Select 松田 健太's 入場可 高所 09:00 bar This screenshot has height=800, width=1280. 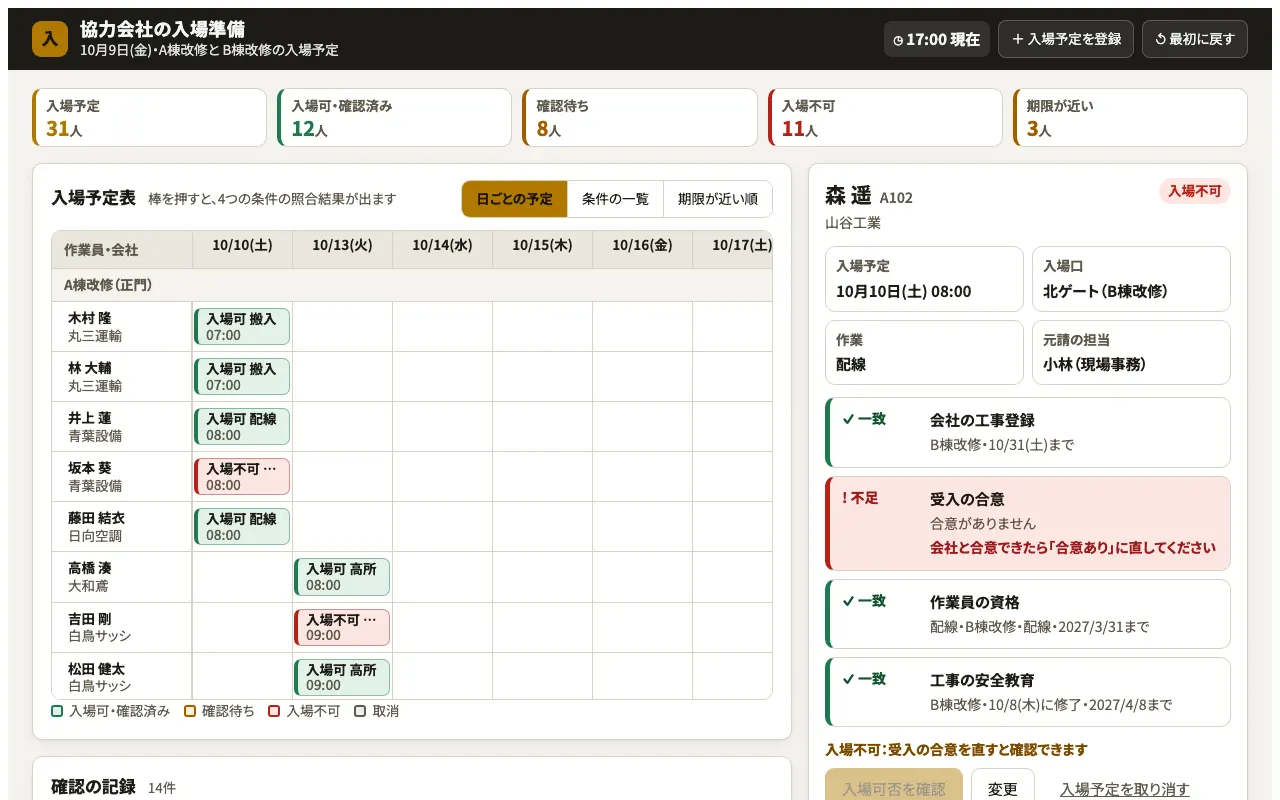tap(342, 677)
